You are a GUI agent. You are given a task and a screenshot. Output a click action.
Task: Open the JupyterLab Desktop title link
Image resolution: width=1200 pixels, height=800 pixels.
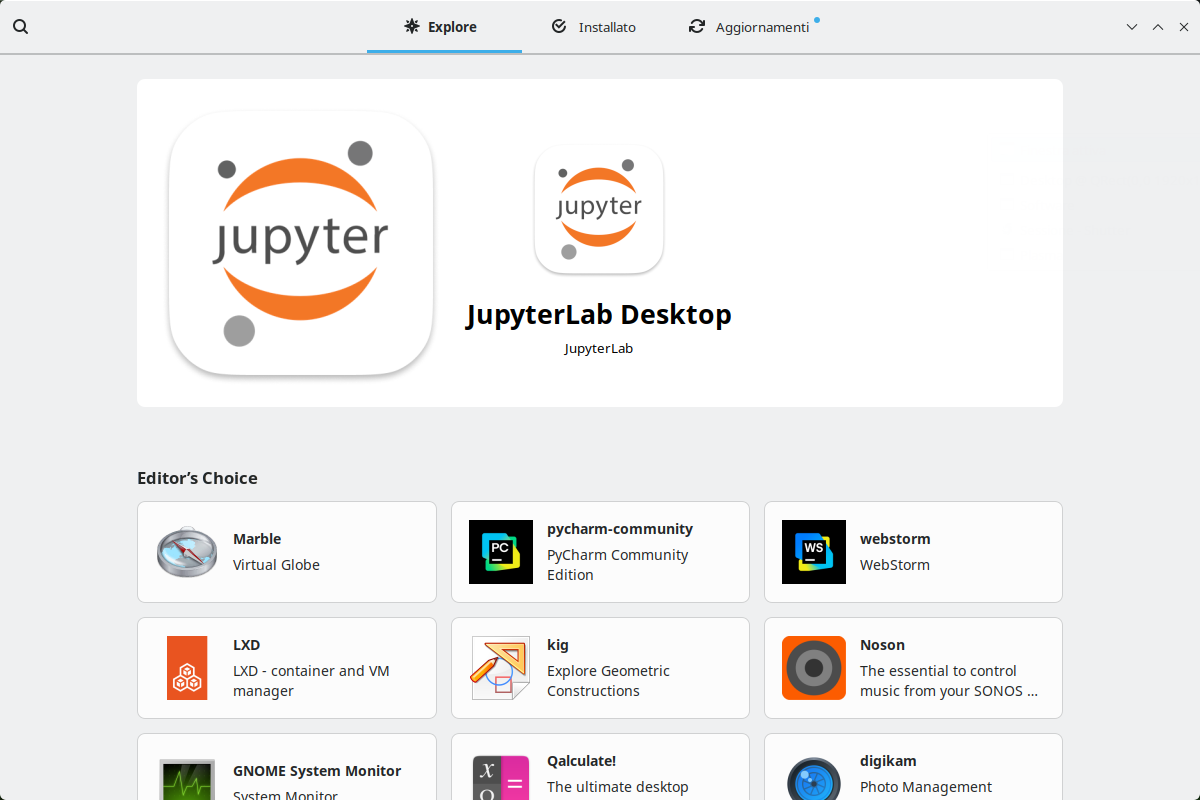(x=599, y=314)
